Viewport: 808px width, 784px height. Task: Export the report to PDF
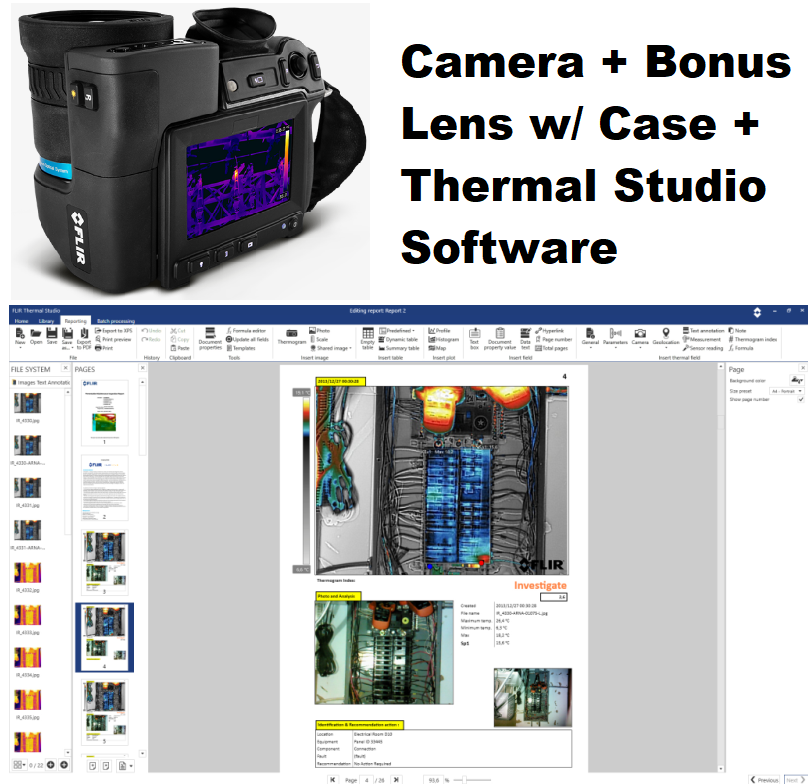84,339
